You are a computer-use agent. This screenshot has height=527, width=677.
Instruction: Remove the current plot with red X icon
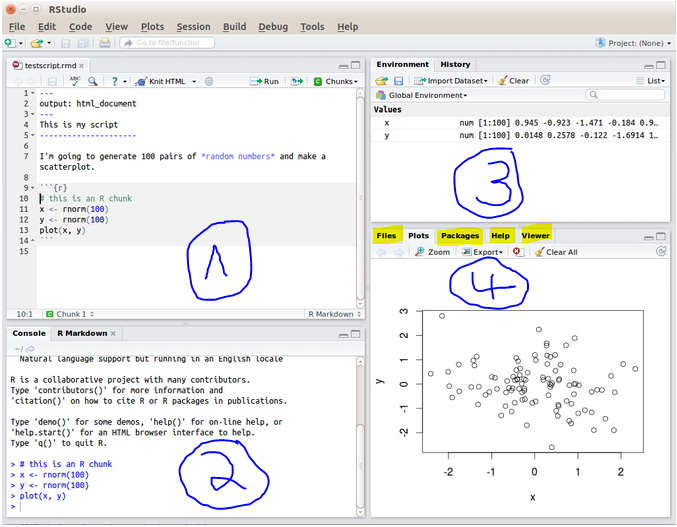click(518, 252)
